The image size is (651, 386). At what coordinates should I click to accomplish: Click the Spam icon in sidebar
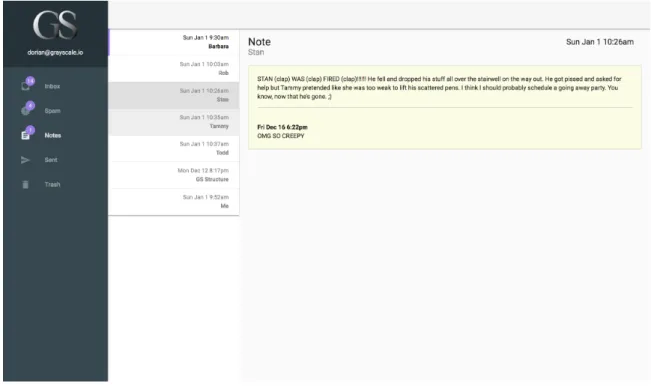(x=26, y=111)
